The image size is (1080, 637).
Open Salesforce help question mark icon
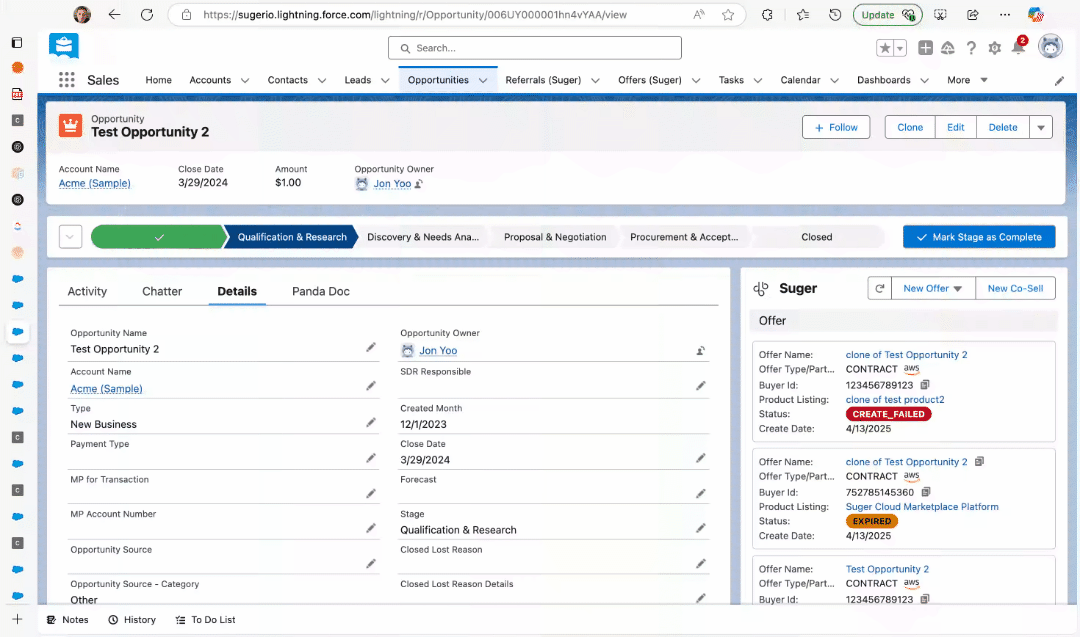[971, 48]
